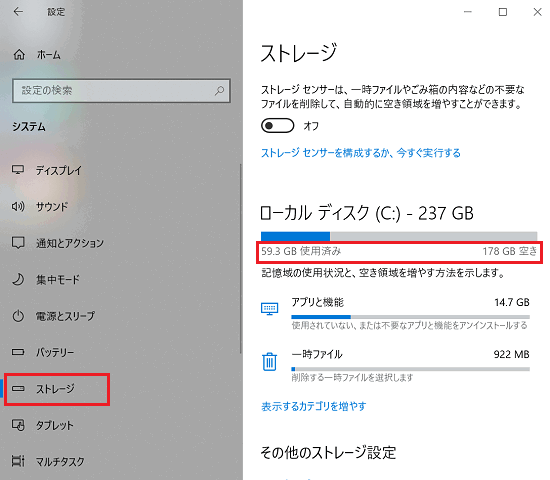The image size is (550, 480).
Task: Click the 922 MB size value
Action: [511, 354]
